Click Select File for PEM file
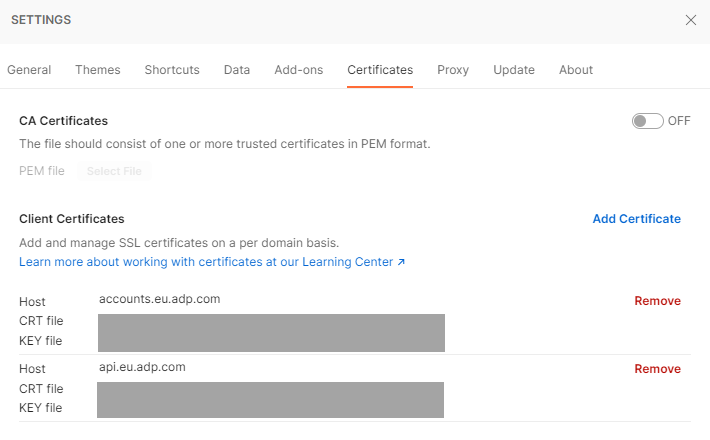Viewport: 710px width, 440px height. pos(114,172)
